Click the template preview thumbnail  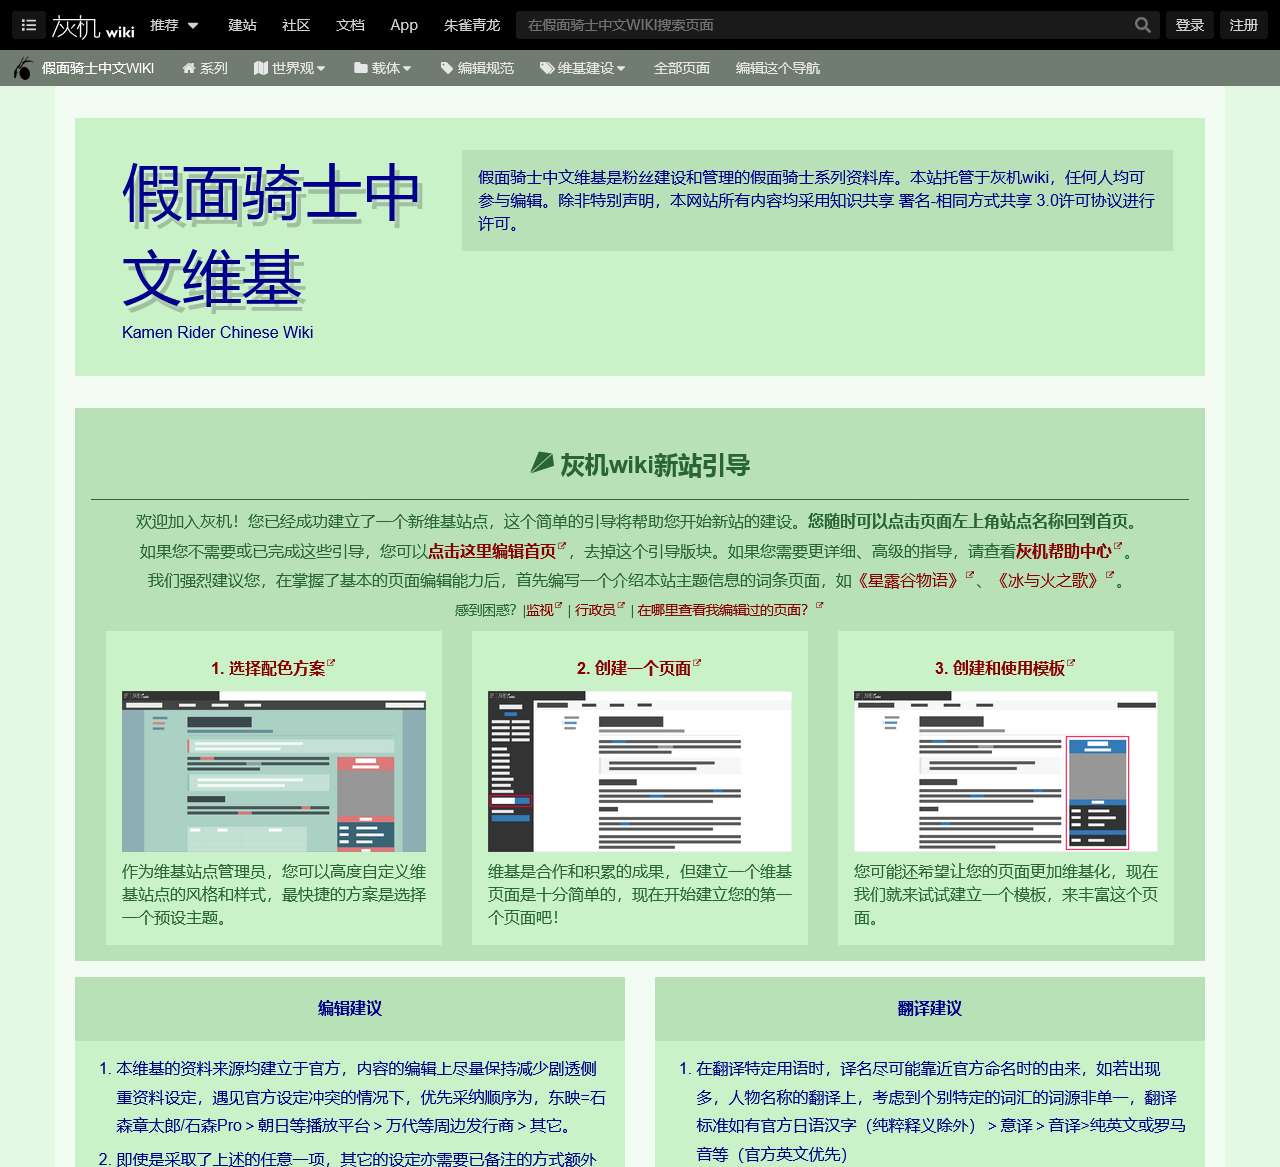coord(1006,771)
